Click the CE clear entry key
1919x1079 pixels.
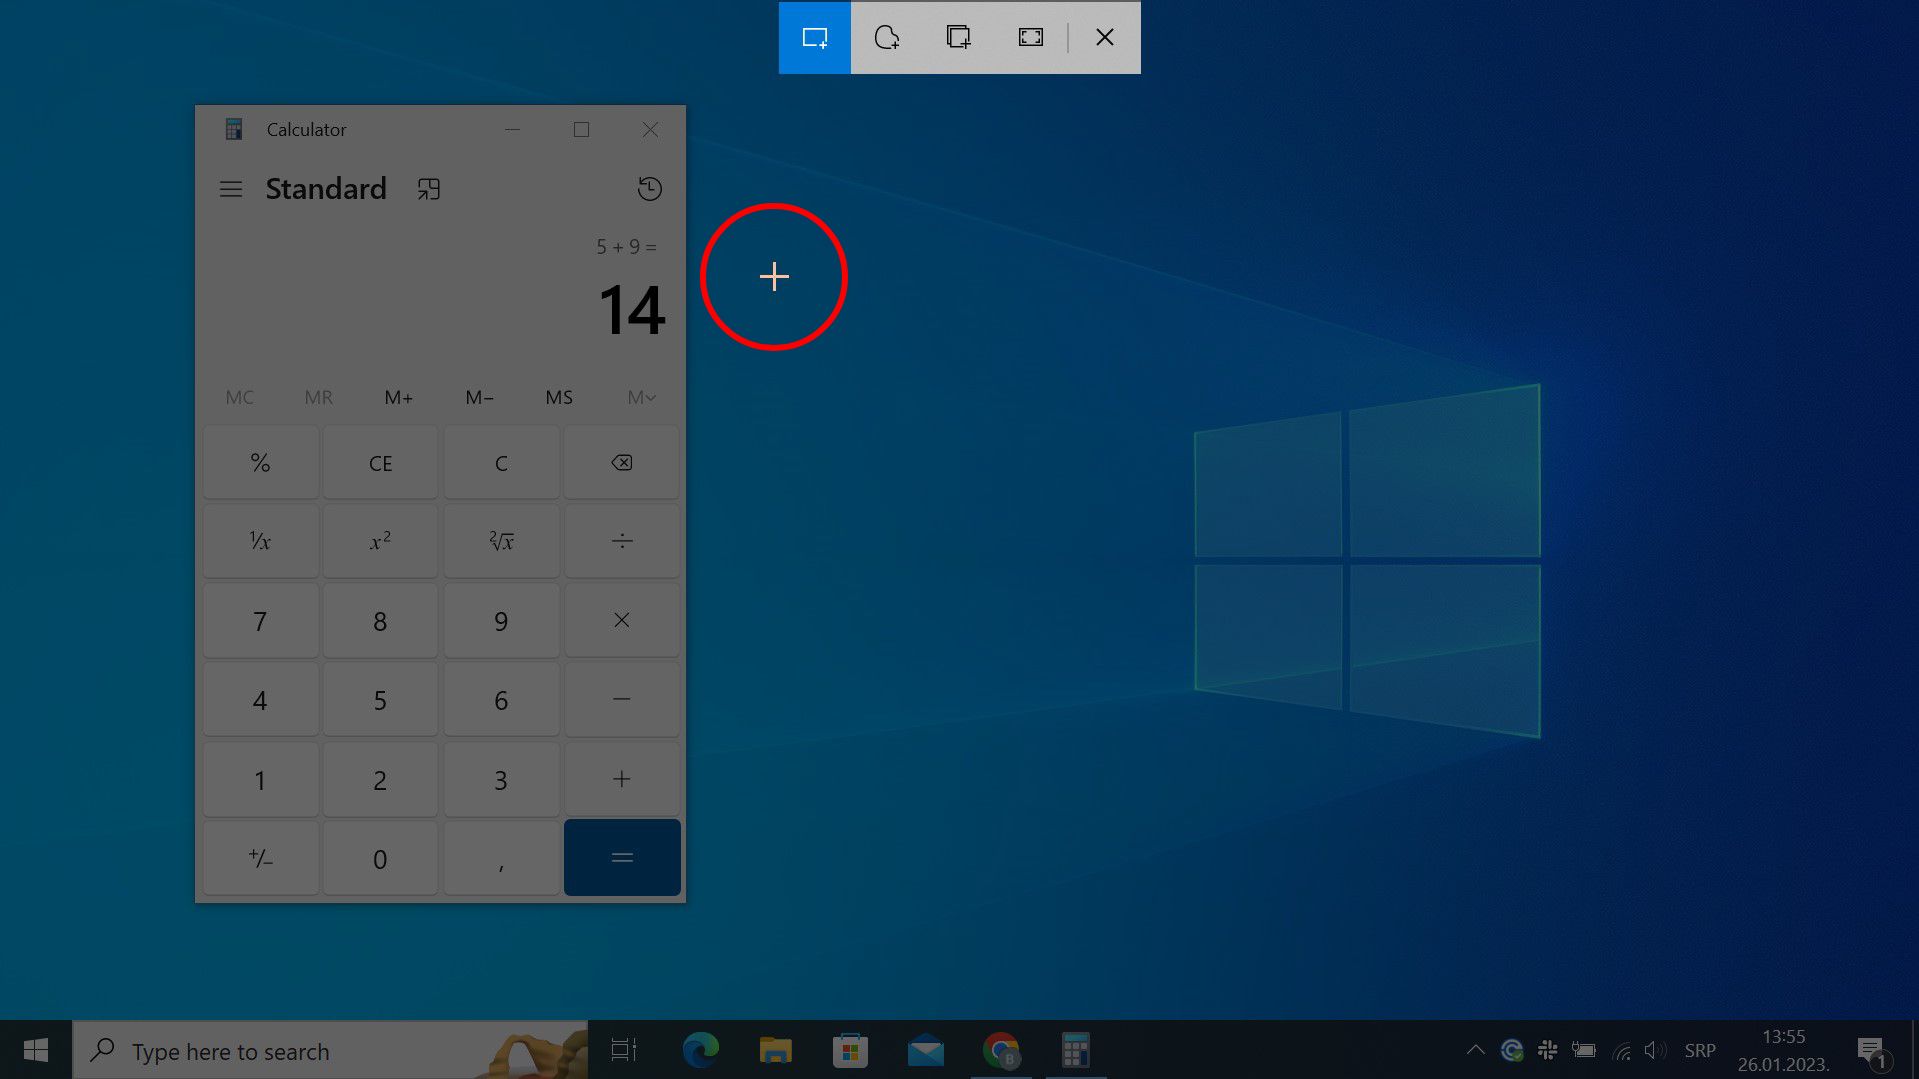coord(380,463)
